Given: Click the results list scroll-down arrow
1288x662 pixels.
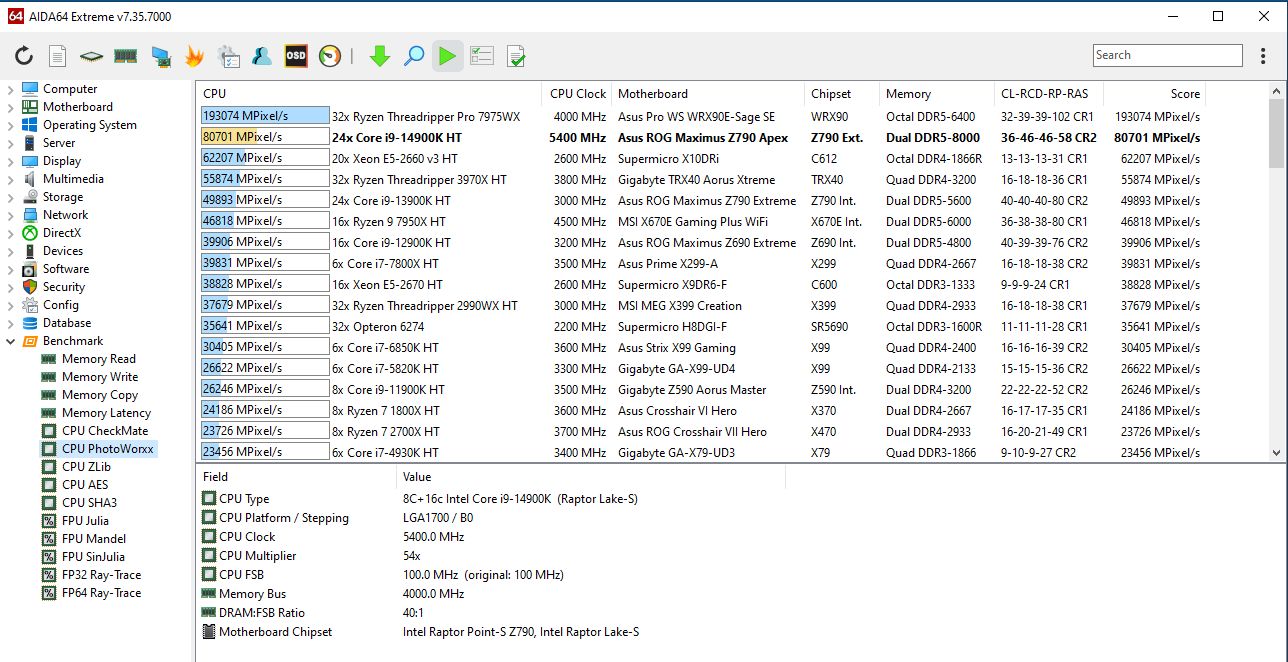Looking at the screenshot, I should [x=1277, y=452].
